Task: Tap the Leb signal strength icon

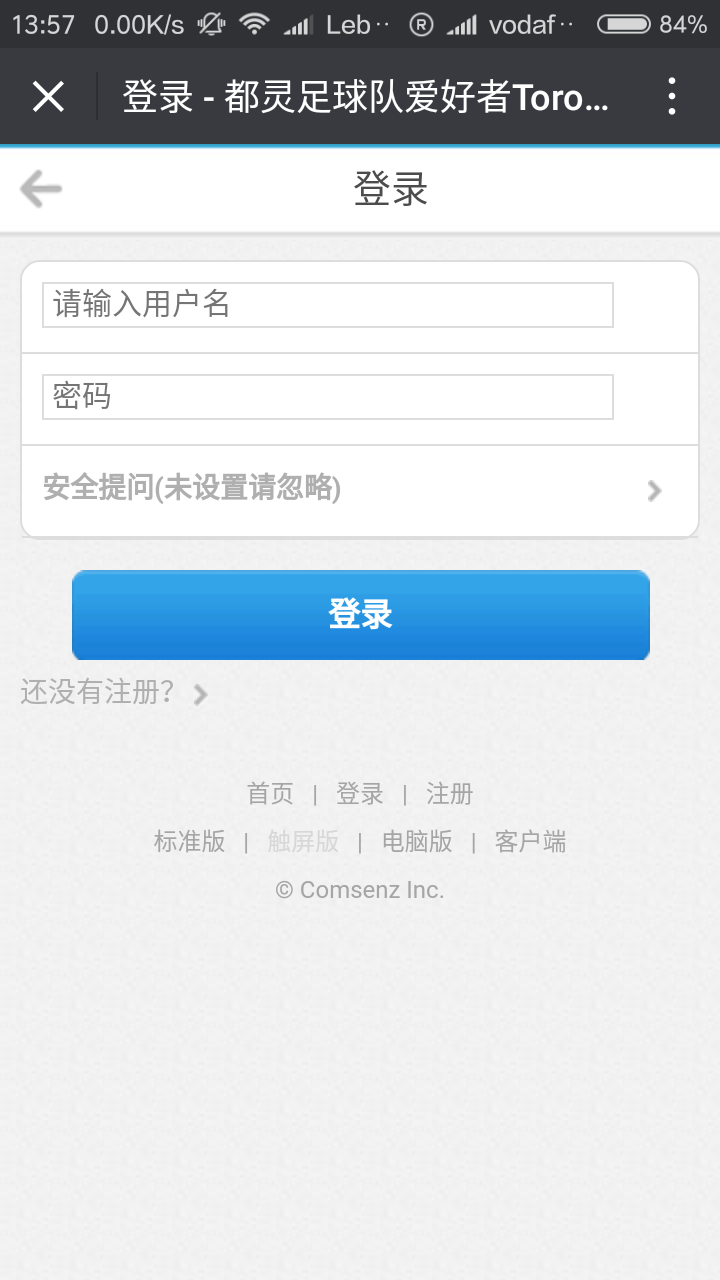Action: [298, 25]
